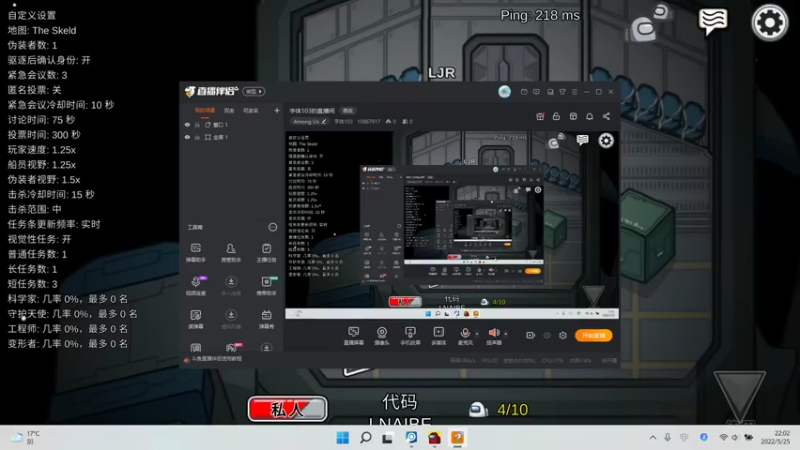The height and width of the screenshot is (450, 800).
Task: Click the orange 开始直播 start streaming button
Action: point(593,335)
